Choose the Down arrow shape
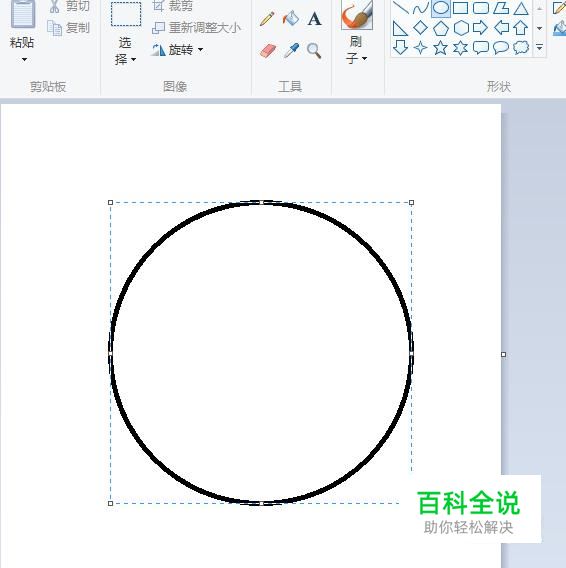 coord(400,47)
